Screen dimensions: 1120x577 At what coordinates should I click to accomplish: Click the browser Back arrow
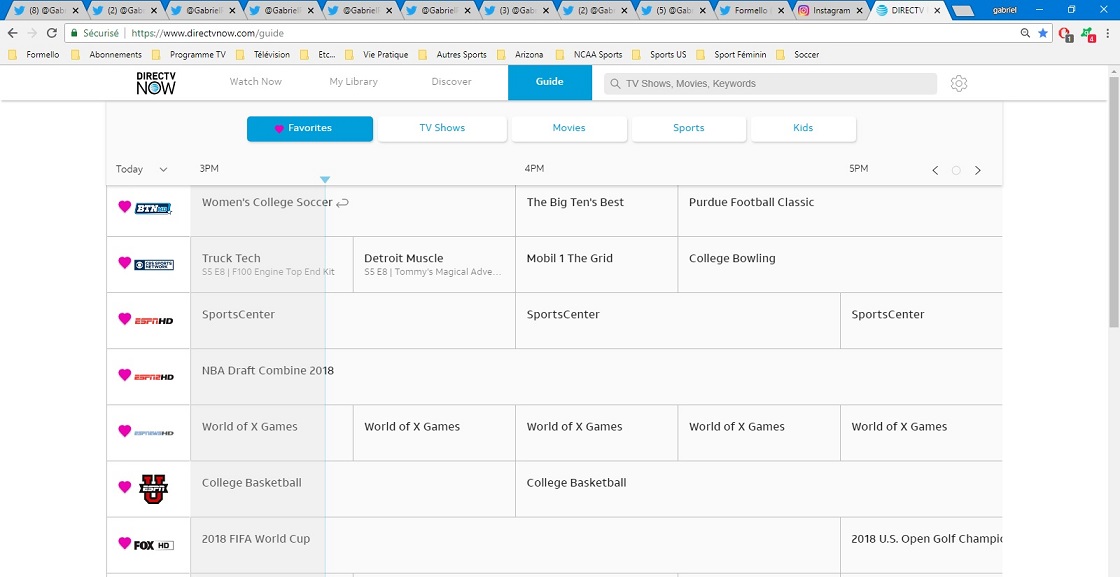click(12, 33)
